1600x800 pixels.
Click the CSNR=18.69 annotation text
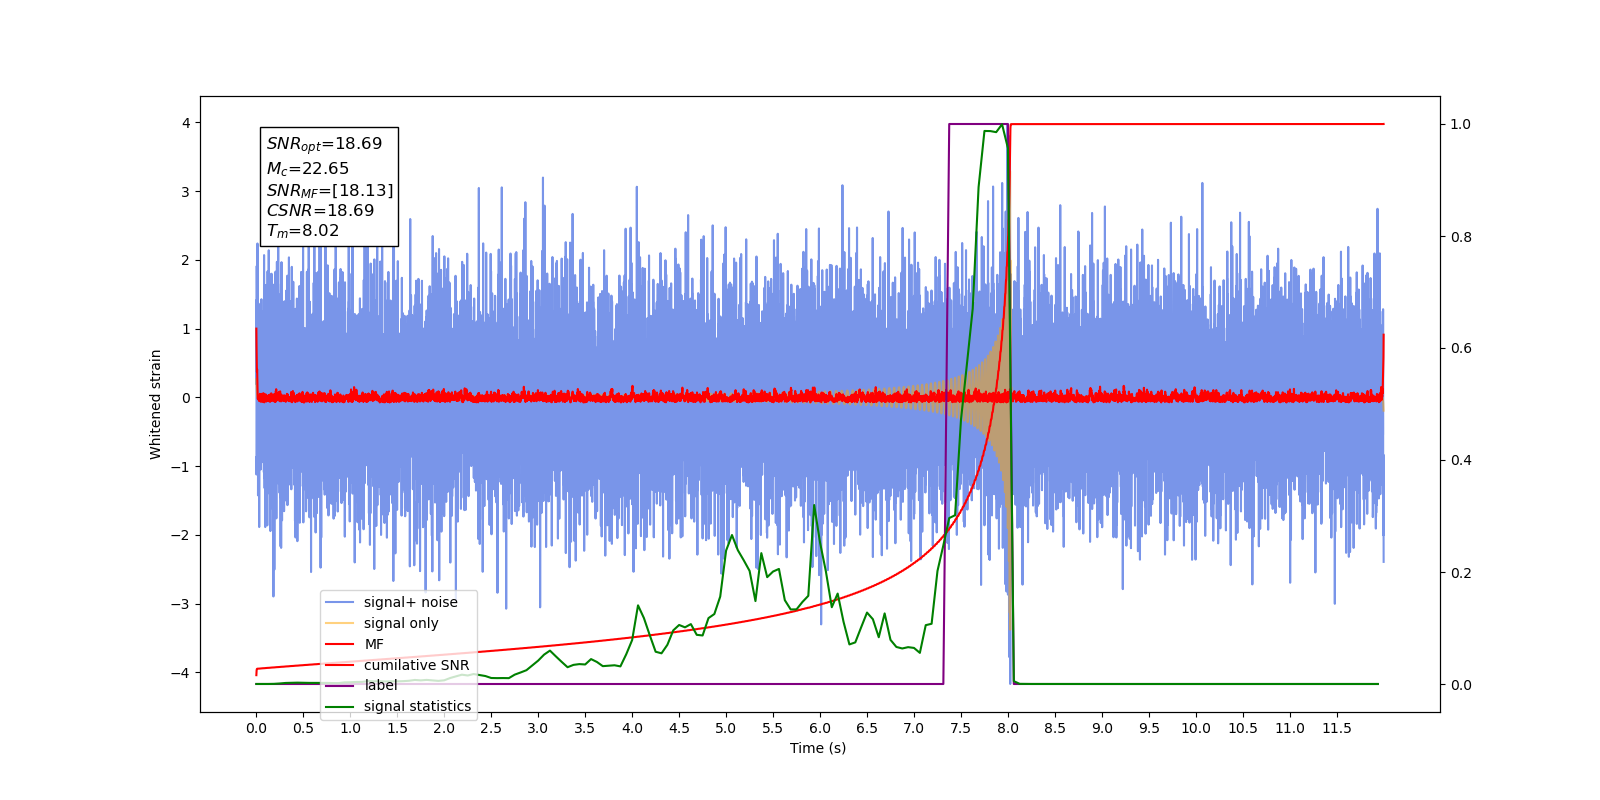point(320,211)
